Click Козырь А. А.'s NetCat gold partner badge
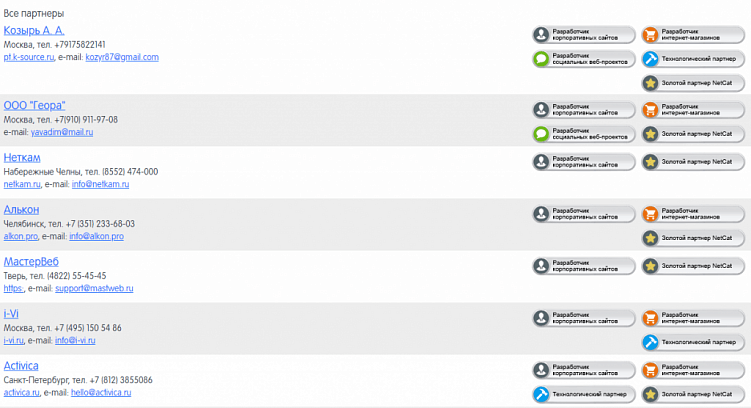 [692, 84]
